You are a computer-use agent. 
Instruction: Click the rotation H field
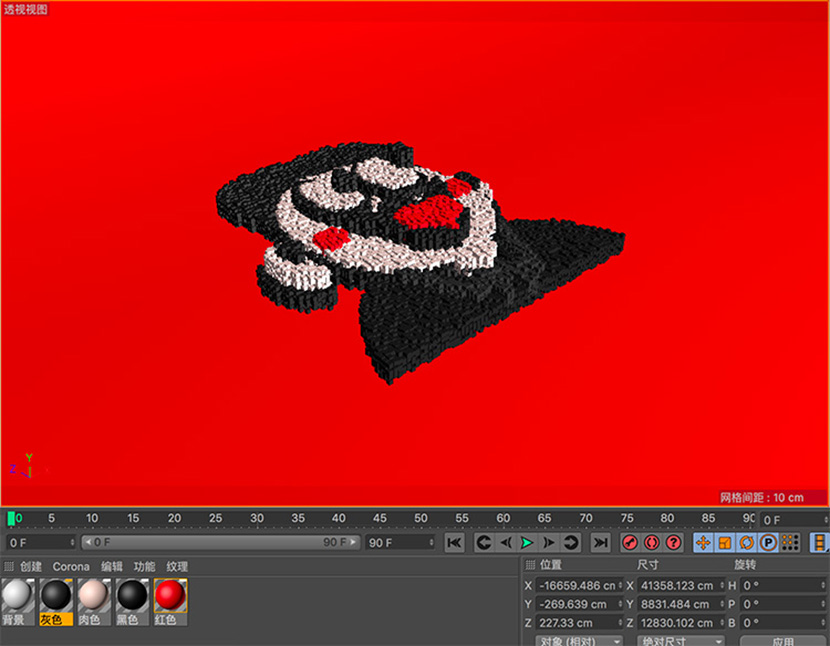783,586
